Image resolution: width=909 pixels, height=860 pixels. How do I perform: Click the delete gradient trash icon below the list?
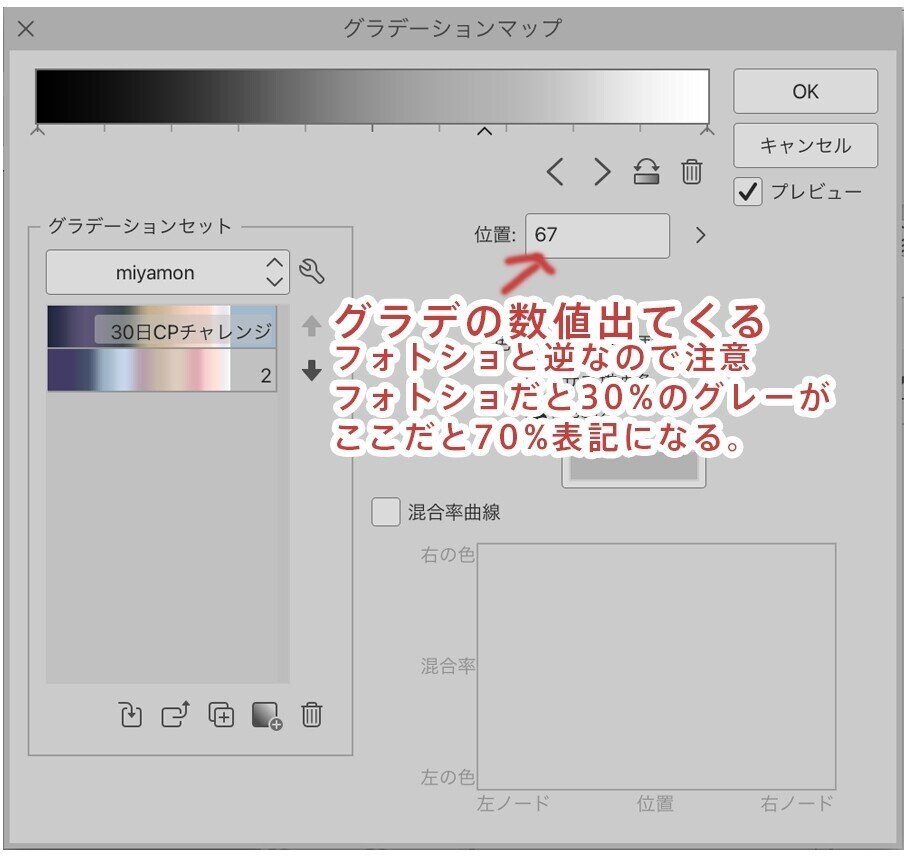click(x=312, y=716)
